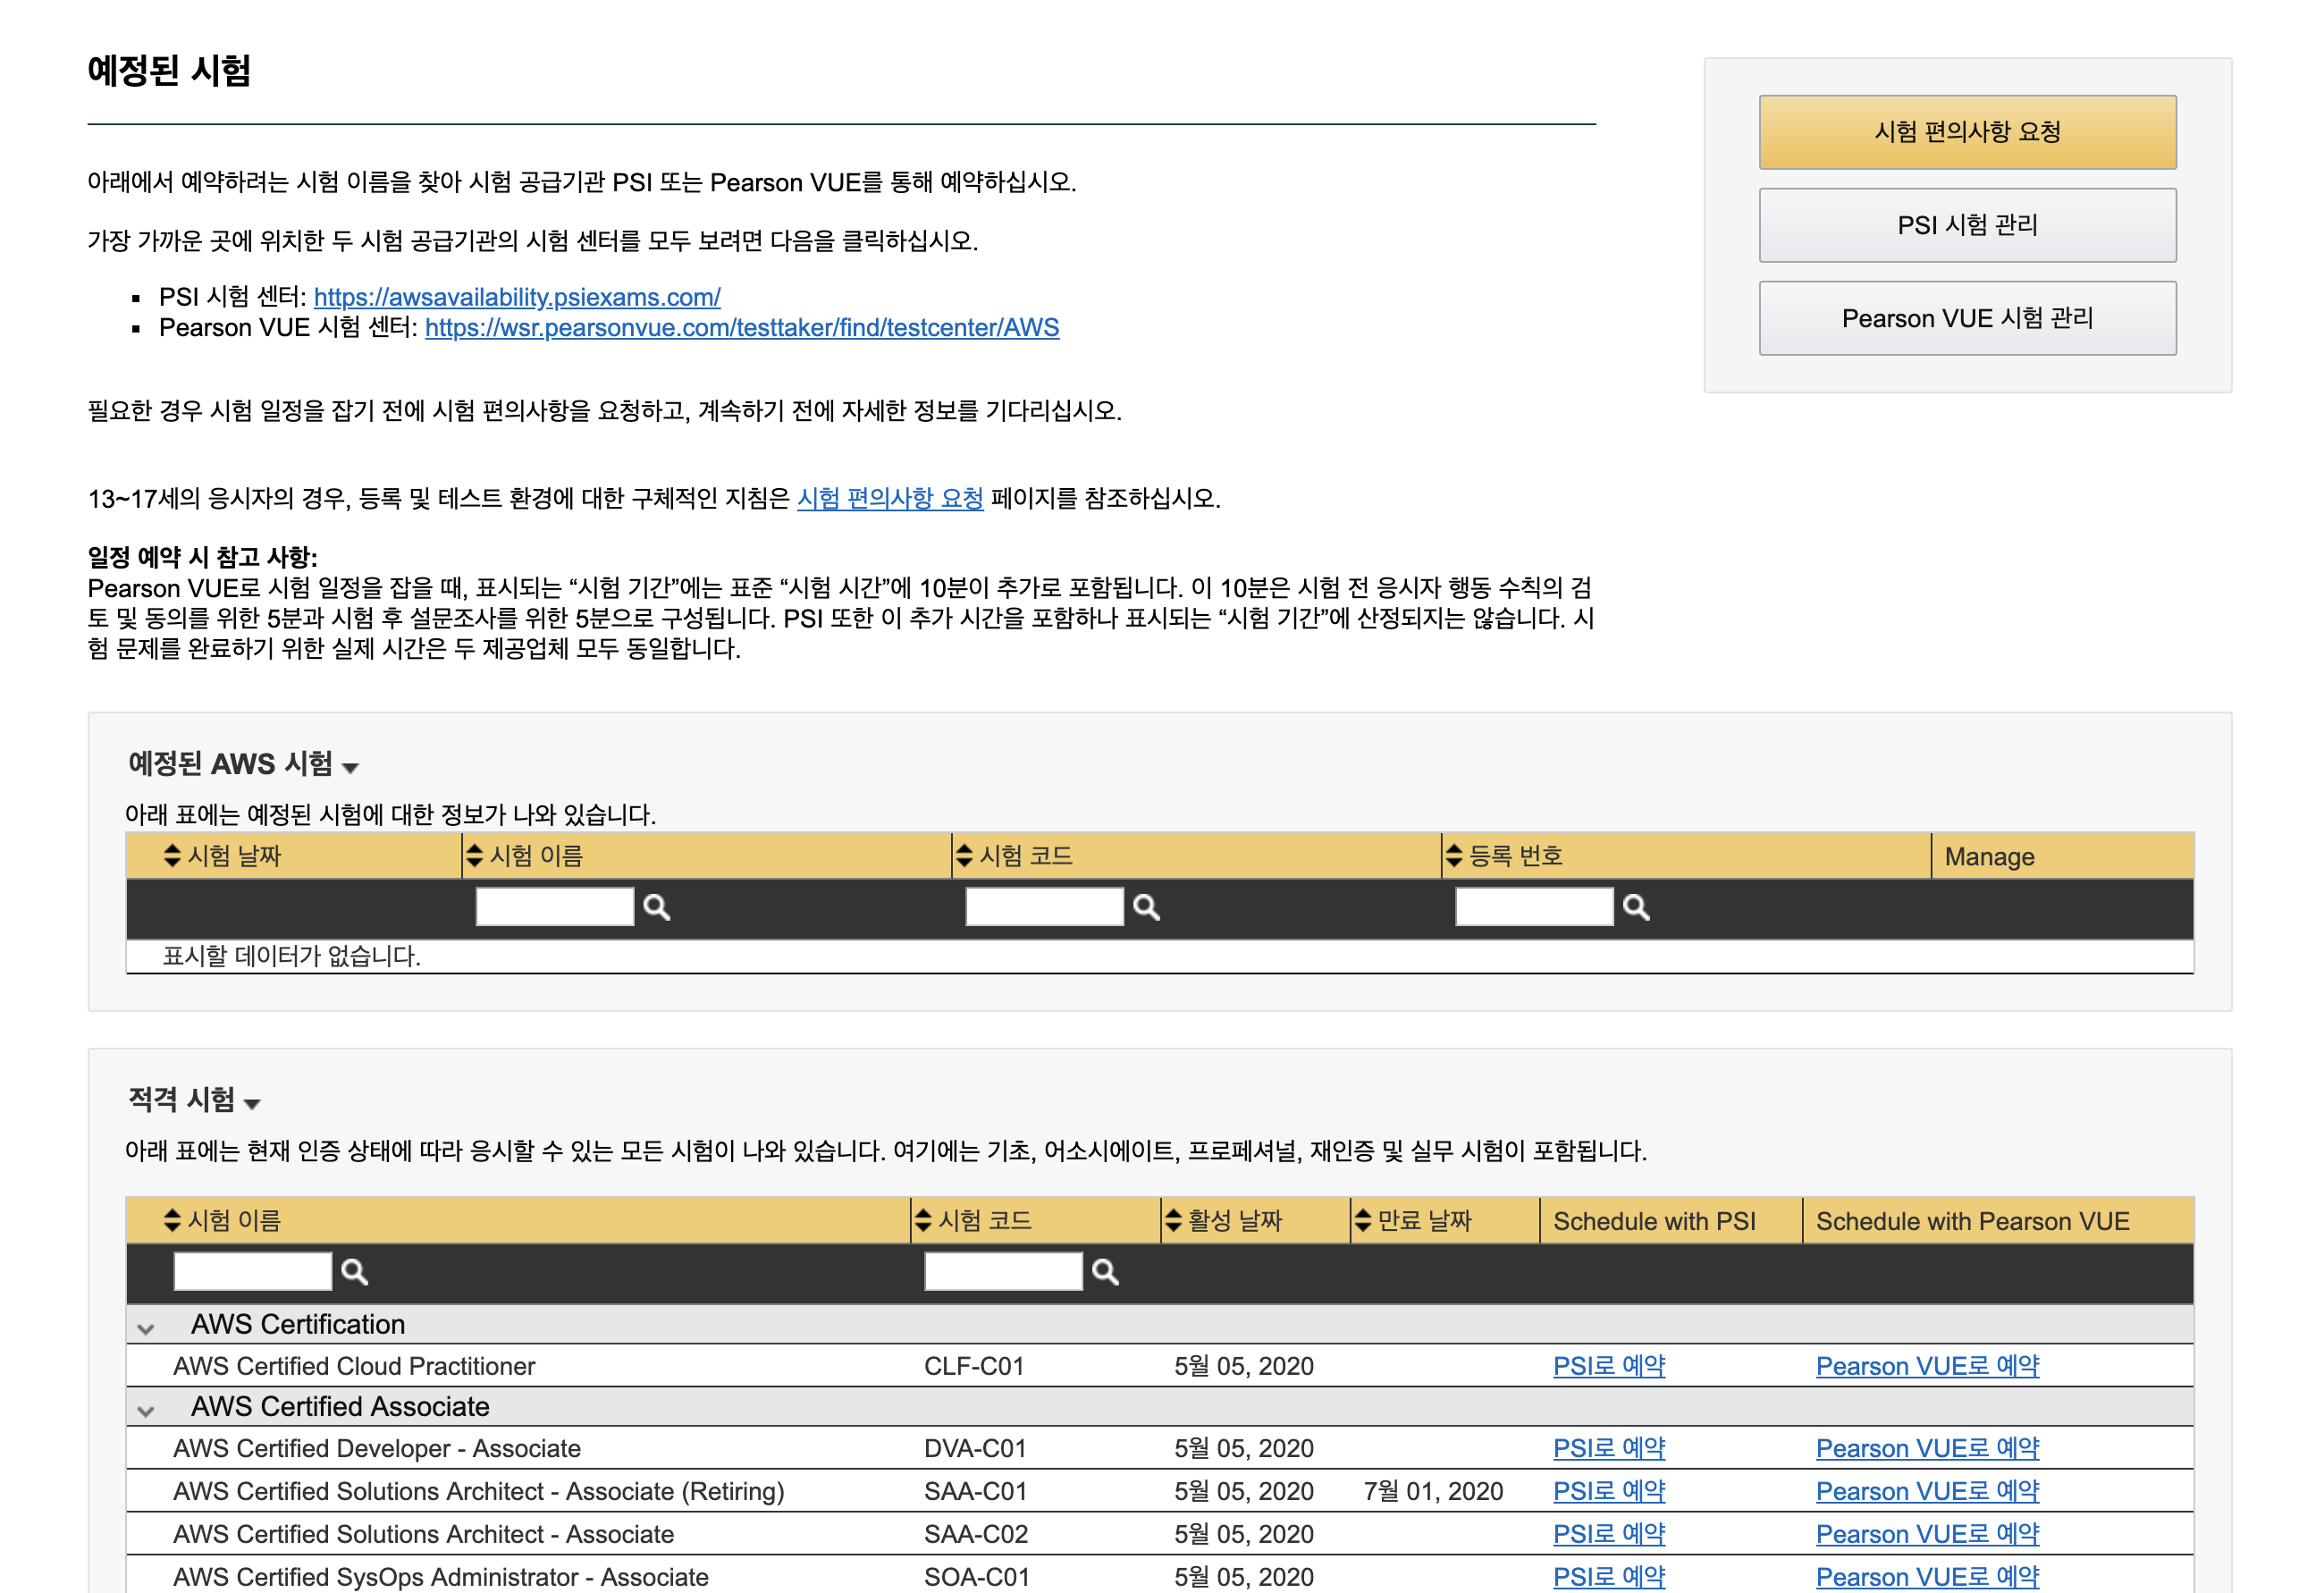Click search icon for eligible exam name filter

[354, 1271]
